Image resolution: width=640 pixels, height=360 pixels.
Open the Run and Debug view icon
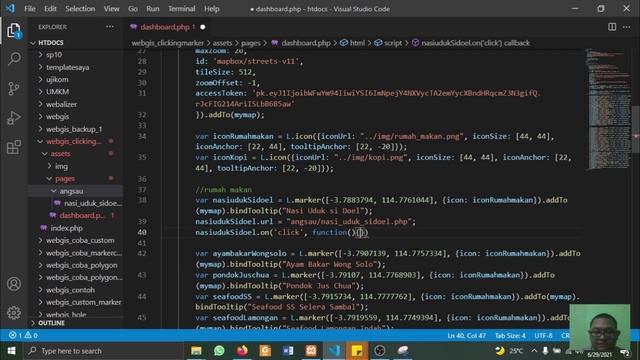[x=13, y=118]
